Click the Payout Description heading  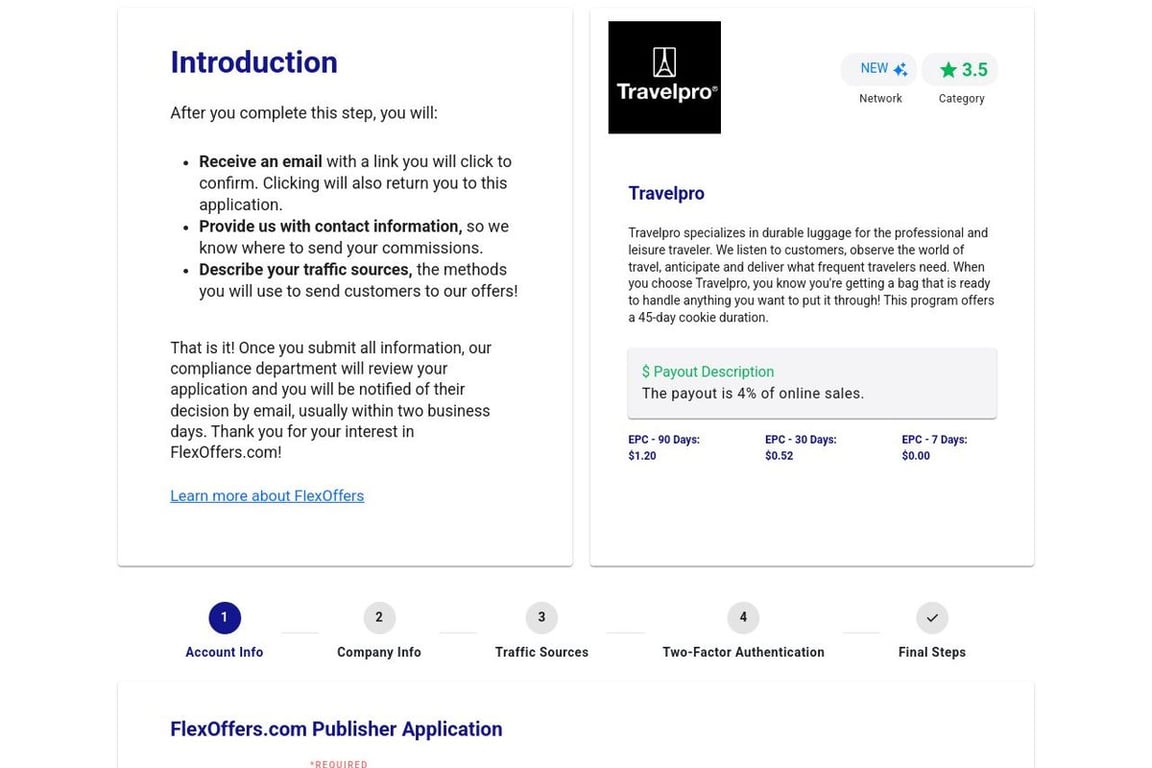(x=708, y=372)
